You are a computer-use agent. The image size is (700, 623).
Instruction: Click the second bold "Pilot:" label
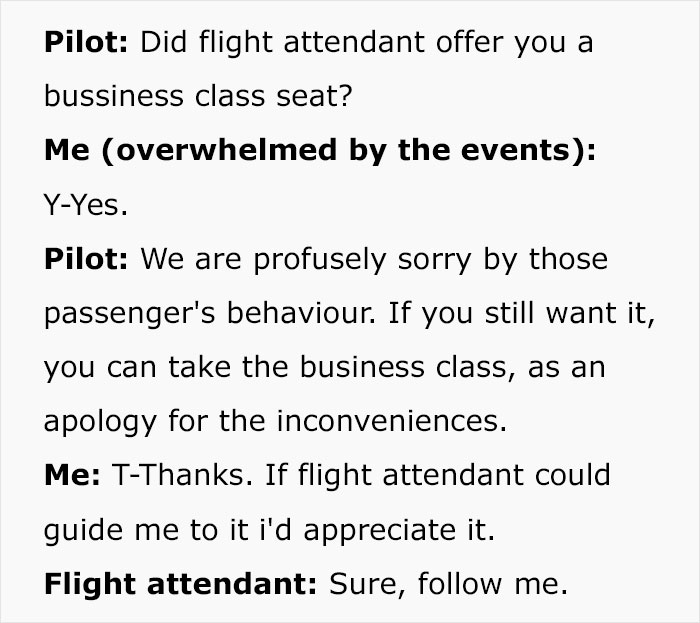coord(87,260)
